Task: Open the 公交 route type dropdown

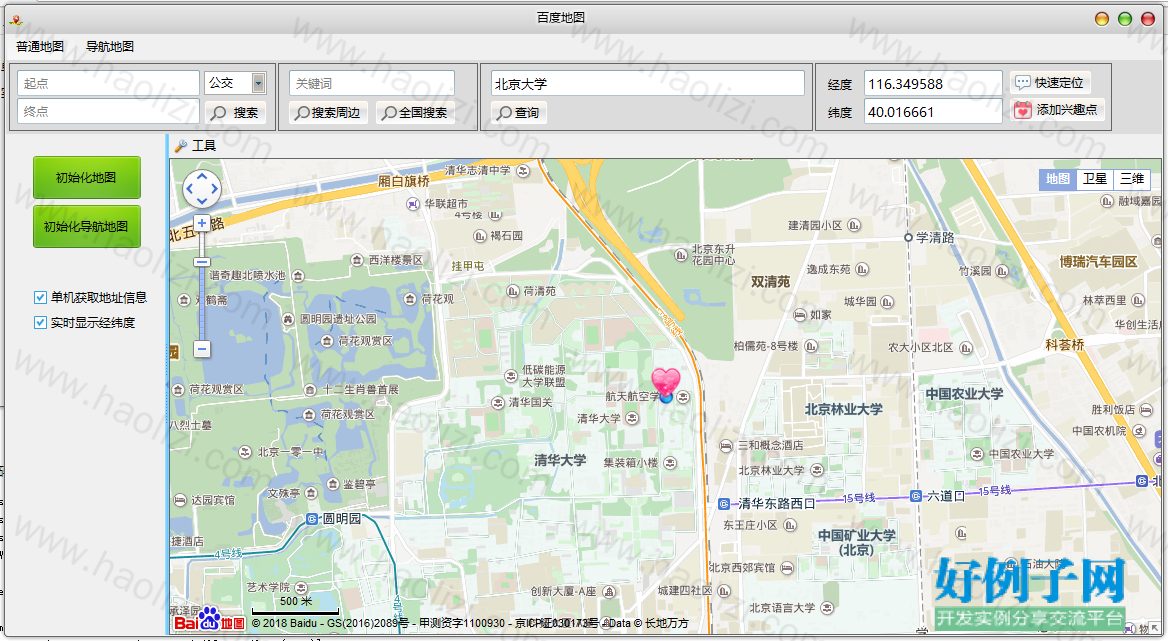Action: point(258,83)
